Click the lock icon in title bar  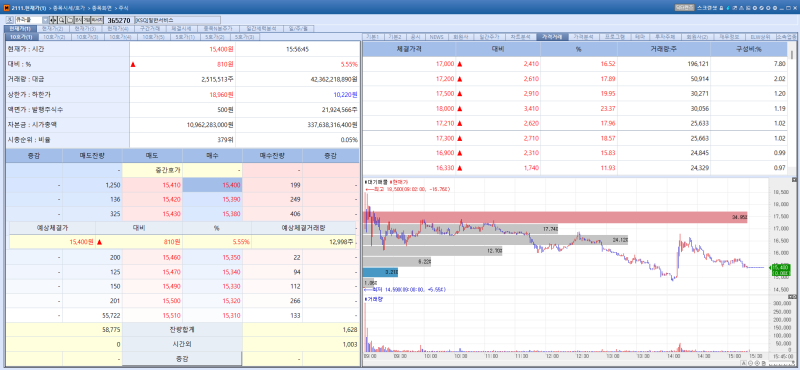(x=721, y=8)
